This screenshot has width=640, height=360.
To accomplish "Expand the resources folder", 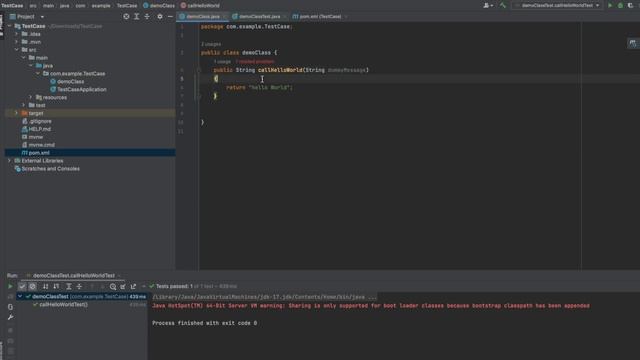I will [x=31, y=97].
